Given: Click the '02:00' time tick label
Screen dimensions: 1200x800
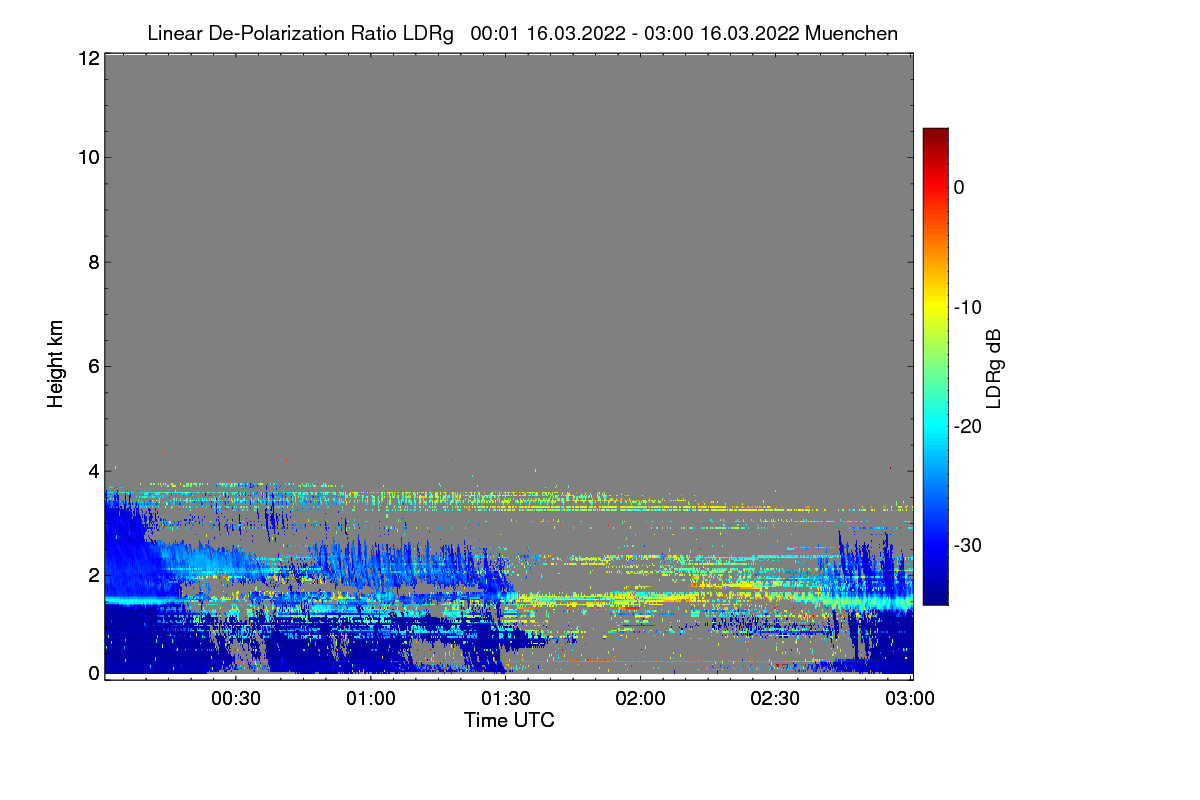Looking at the screenshot, I should 641,699.
